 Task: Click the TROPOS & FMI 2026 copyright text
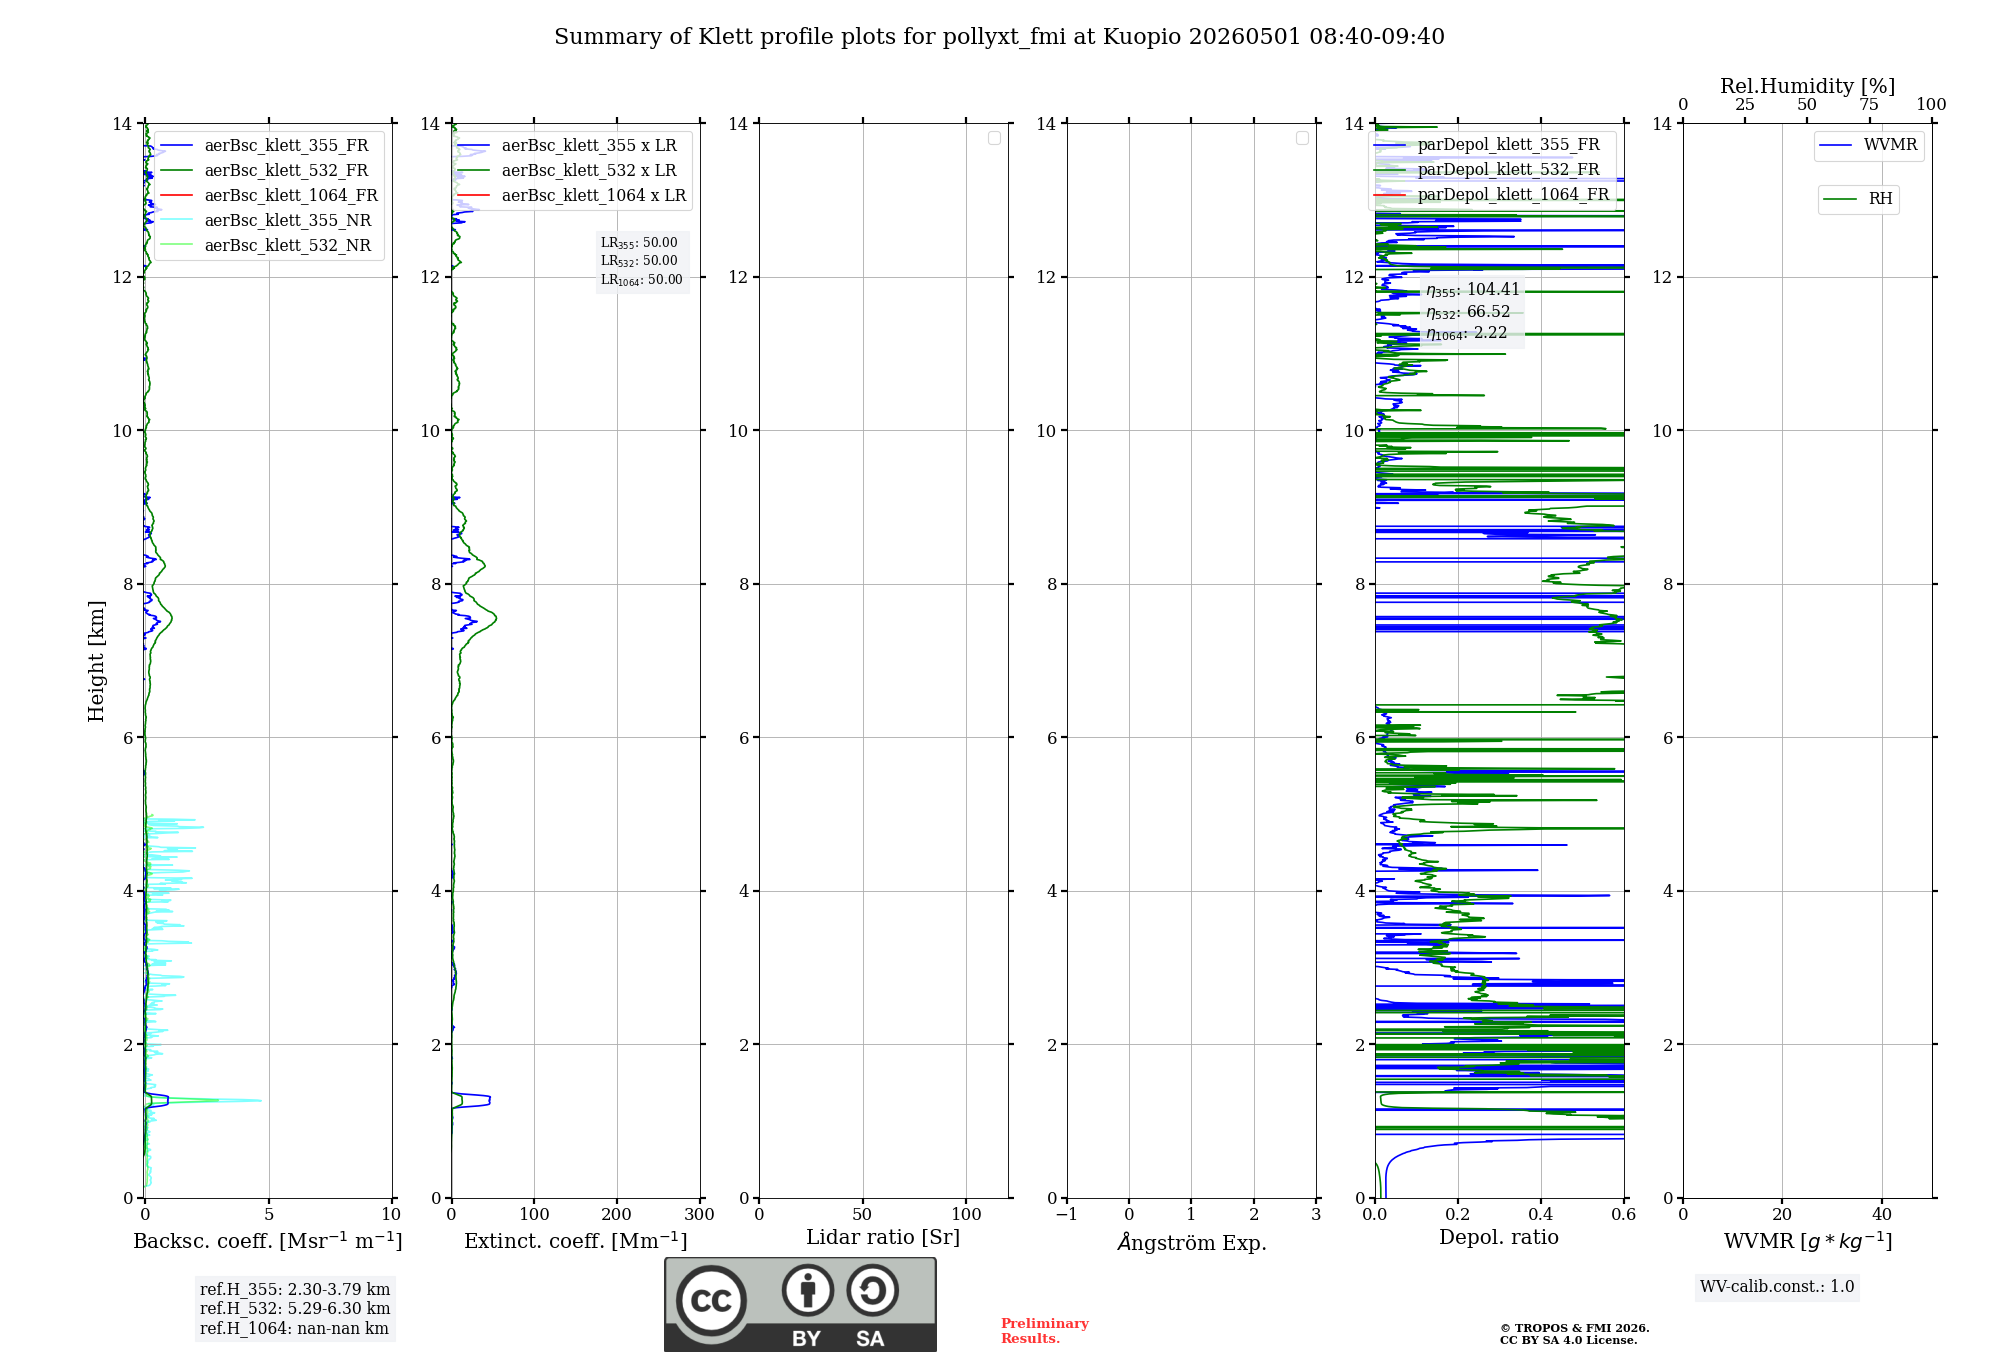(x=1575, y=1328)
